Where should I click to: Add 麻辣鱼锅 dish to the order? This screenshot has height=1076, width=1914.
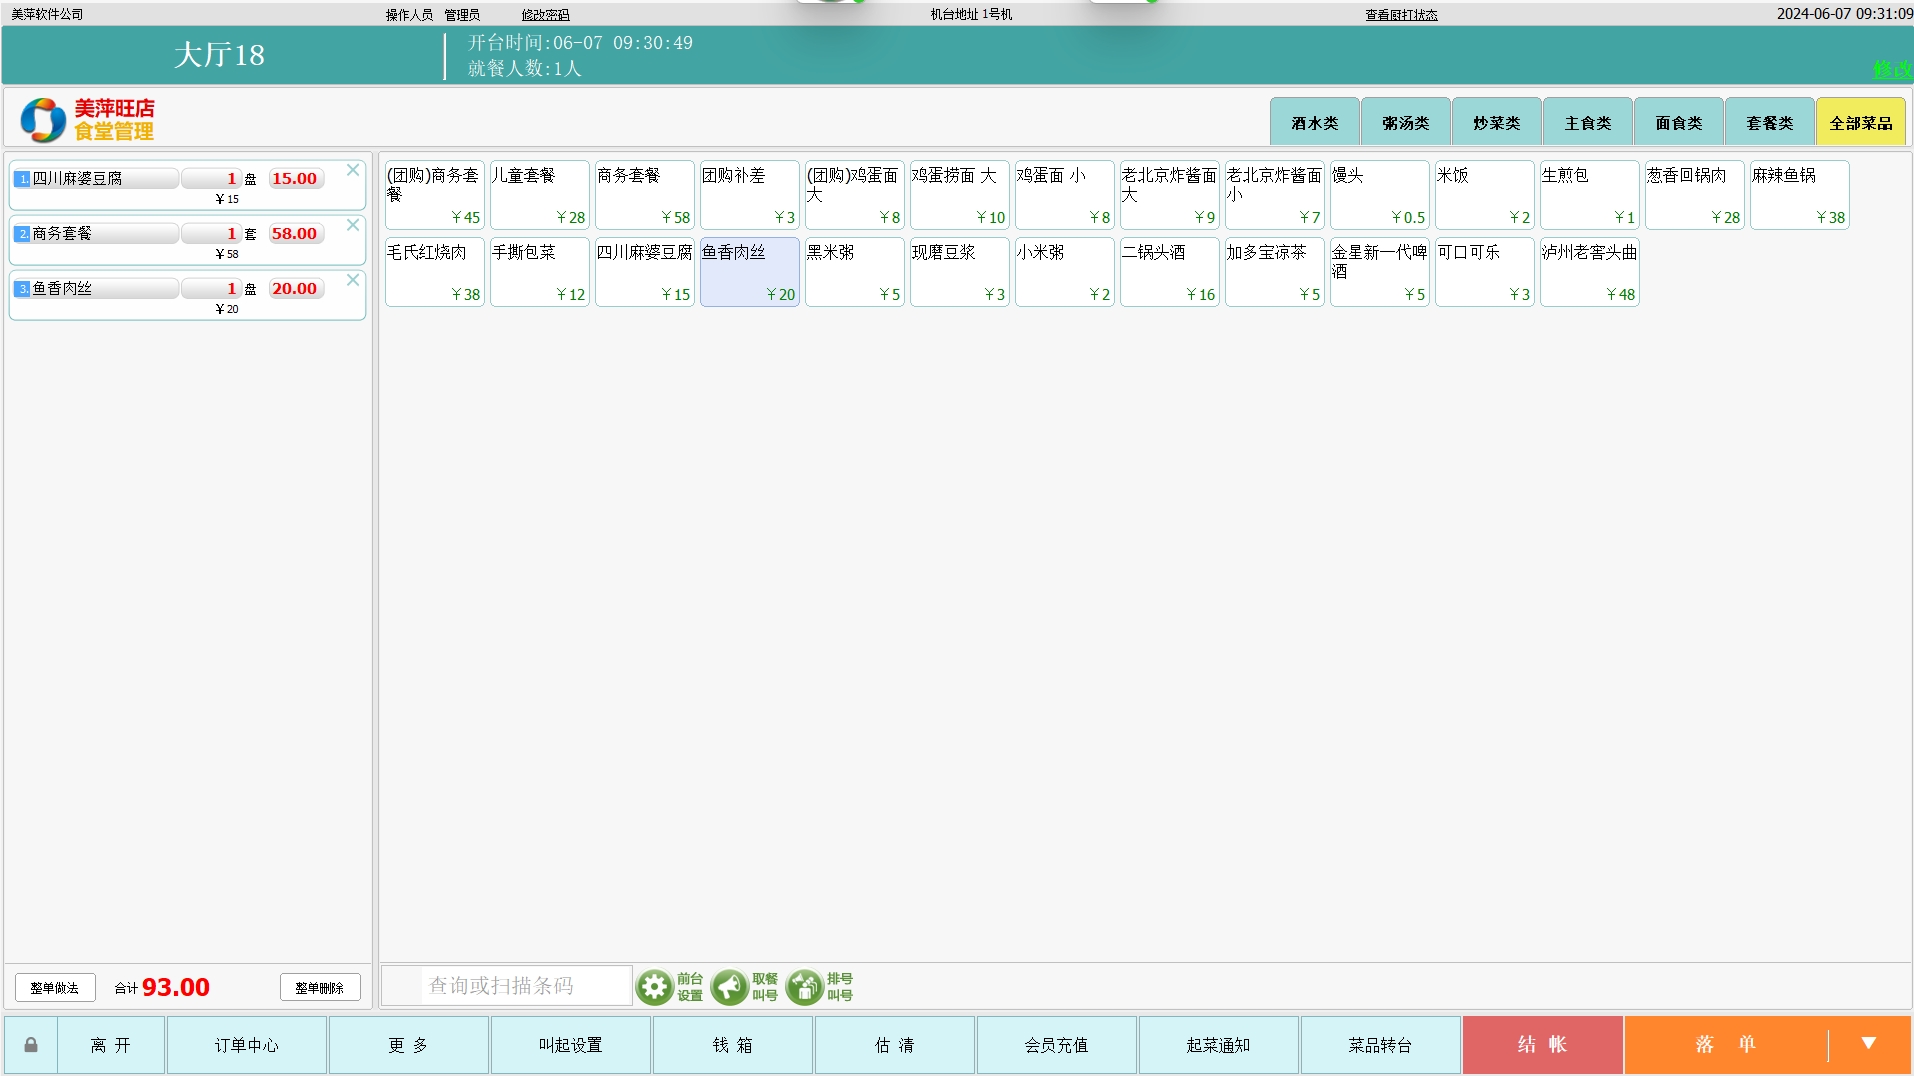coord(1798,195)
